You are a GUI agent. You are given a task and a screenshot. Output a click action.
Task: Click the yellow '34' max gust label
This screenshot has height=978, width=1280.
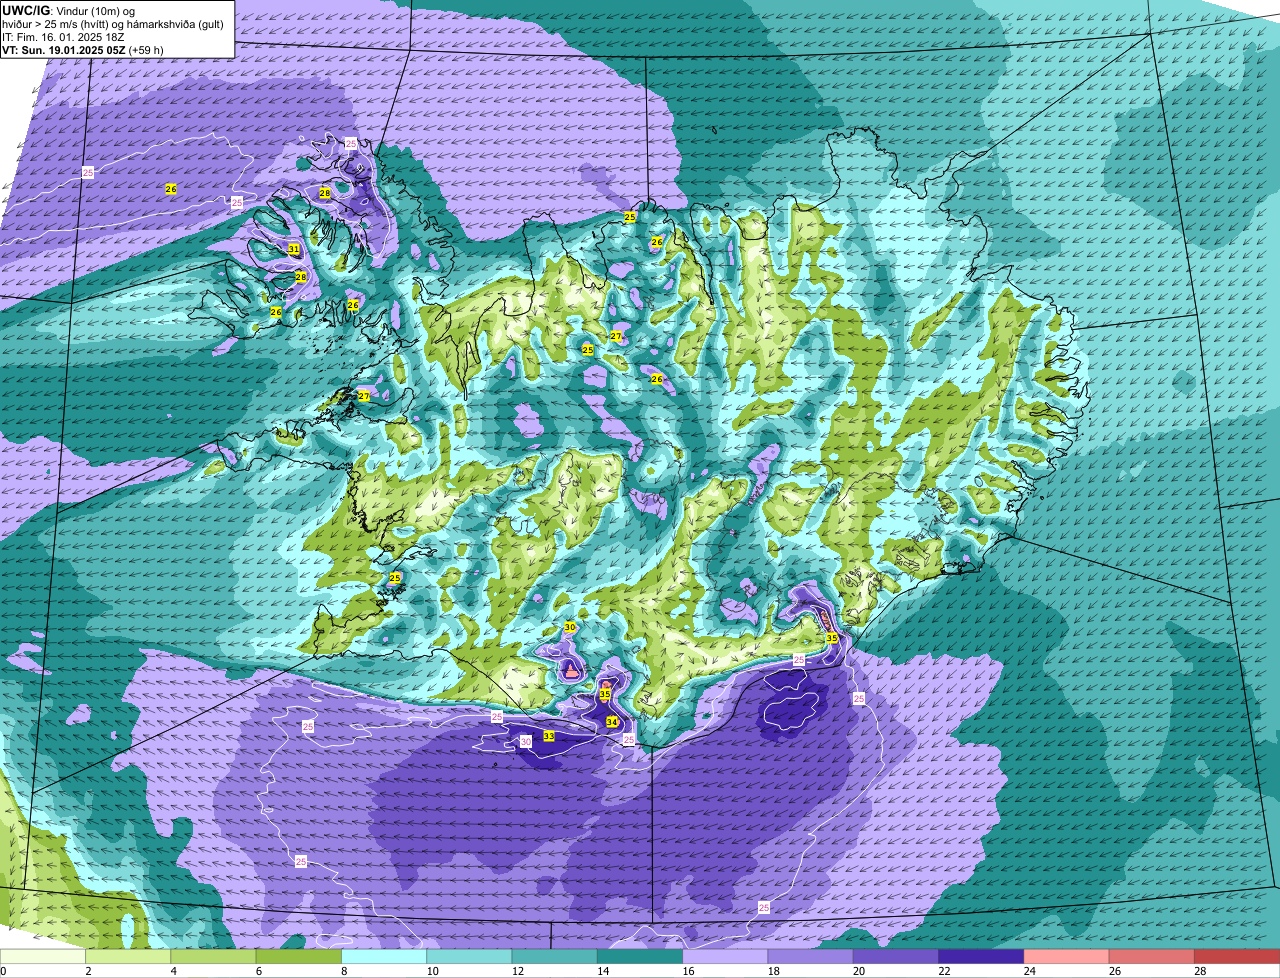click(612, 722)
